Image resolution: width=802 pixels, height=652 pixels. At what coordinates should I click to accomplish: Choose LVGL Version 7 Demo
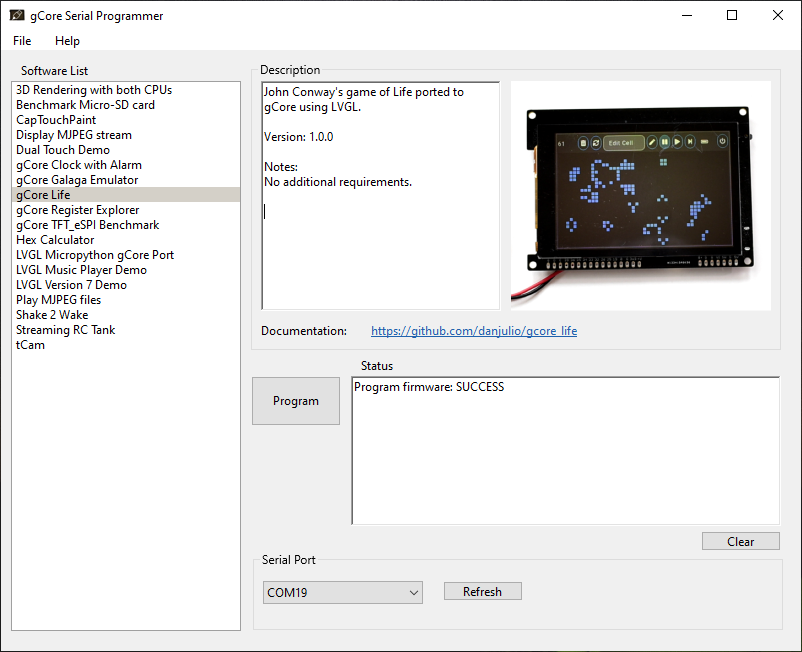(x=126, y=285)
